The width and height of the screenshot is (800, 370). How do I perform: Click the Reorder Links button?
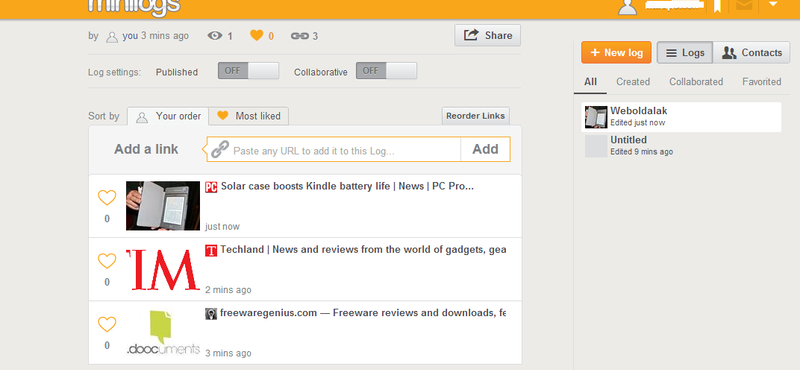[x=476, y=116]
